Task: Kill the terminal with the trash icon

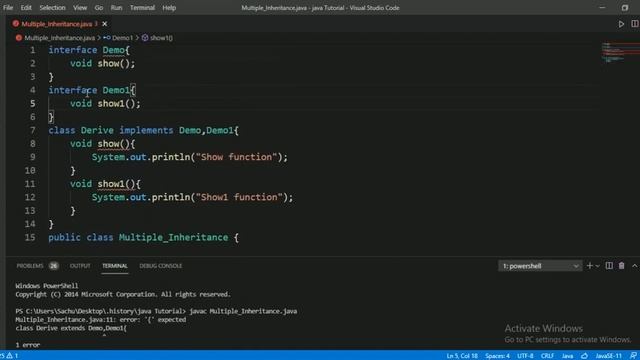Action: pos(621,266)
